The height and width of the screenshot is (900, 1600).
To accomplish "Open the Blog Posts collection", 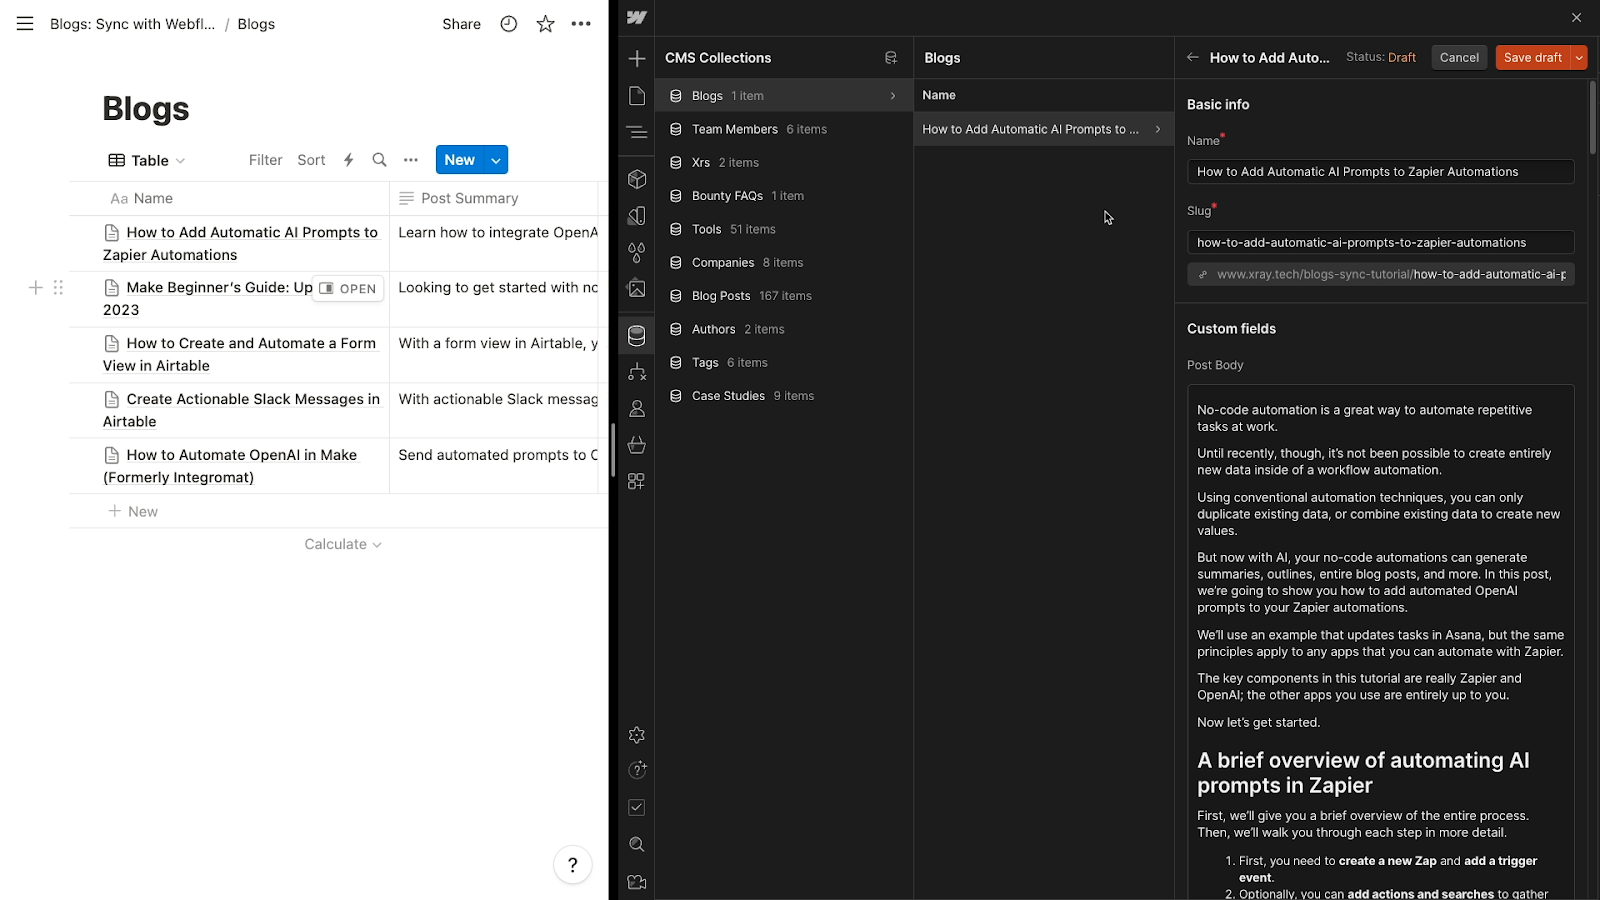I will 783,296.
